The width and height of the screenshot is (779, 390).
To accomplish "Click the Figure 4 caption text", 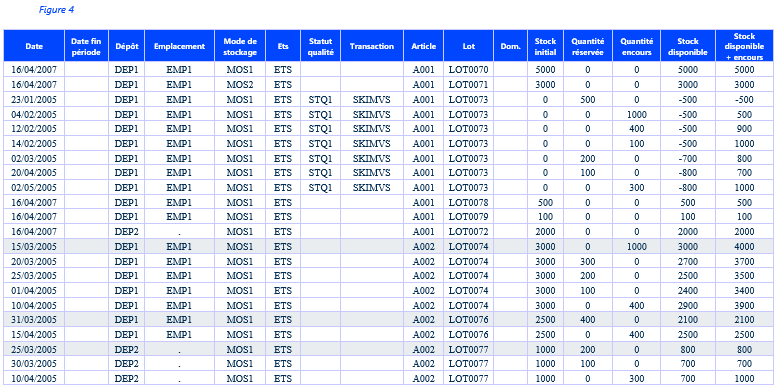I will tap(56, 9).
